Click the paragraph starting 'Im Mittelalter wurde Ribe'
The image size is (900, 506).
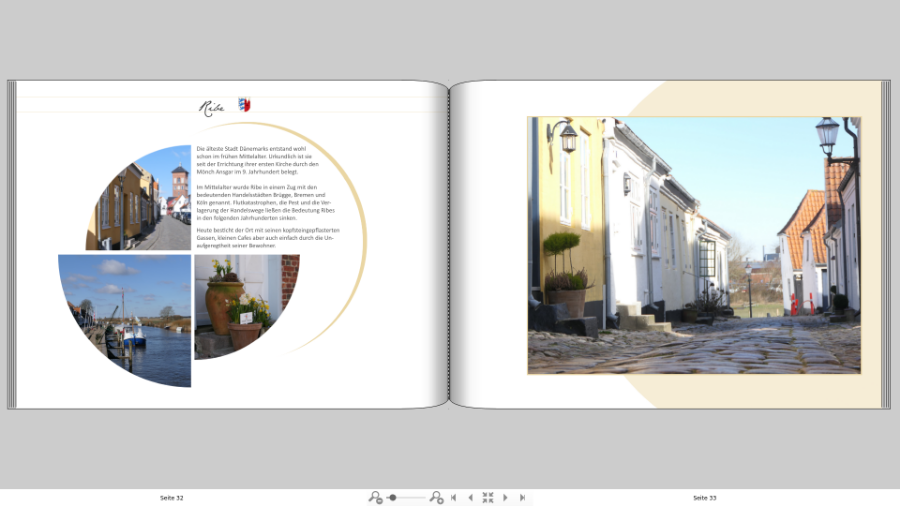(265, 203)
